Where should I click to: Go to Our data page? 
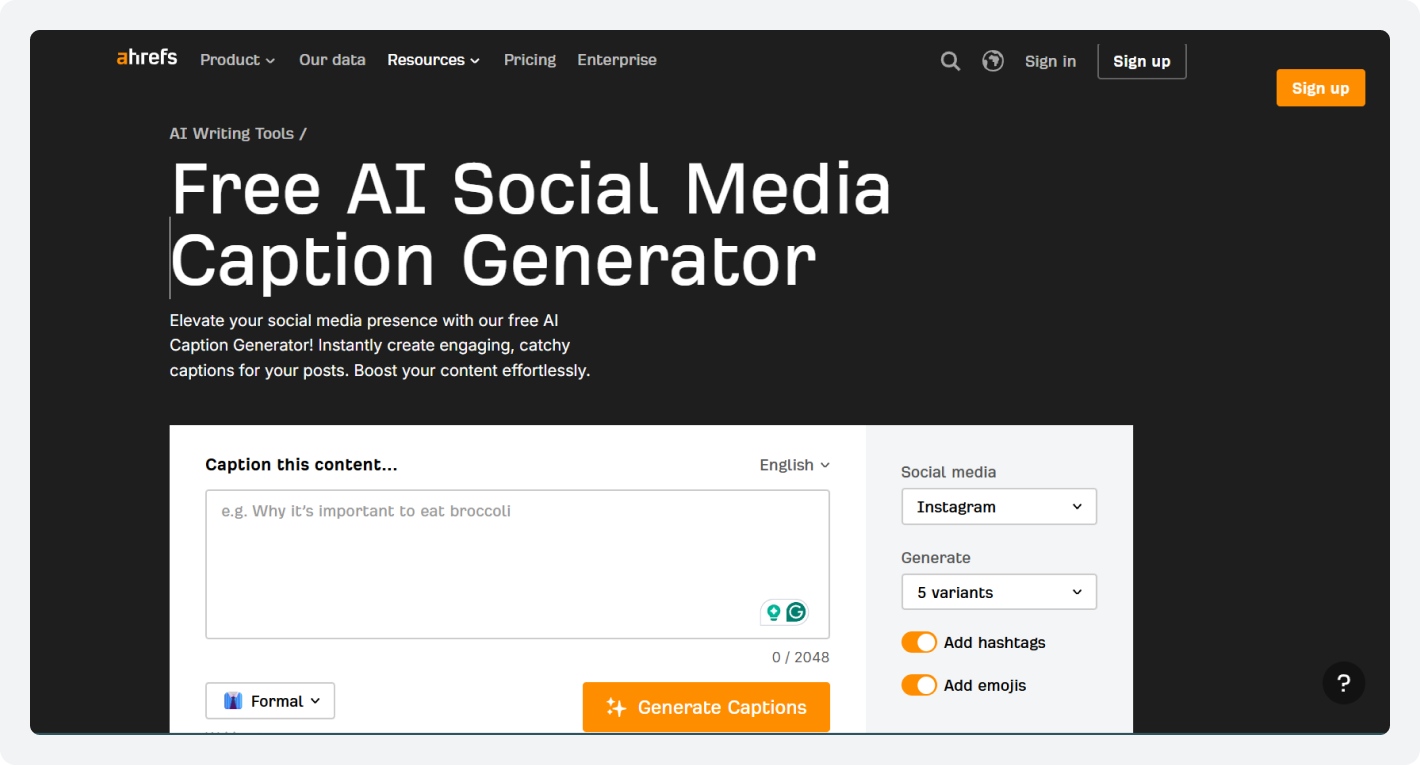click(x=332, y=60)
